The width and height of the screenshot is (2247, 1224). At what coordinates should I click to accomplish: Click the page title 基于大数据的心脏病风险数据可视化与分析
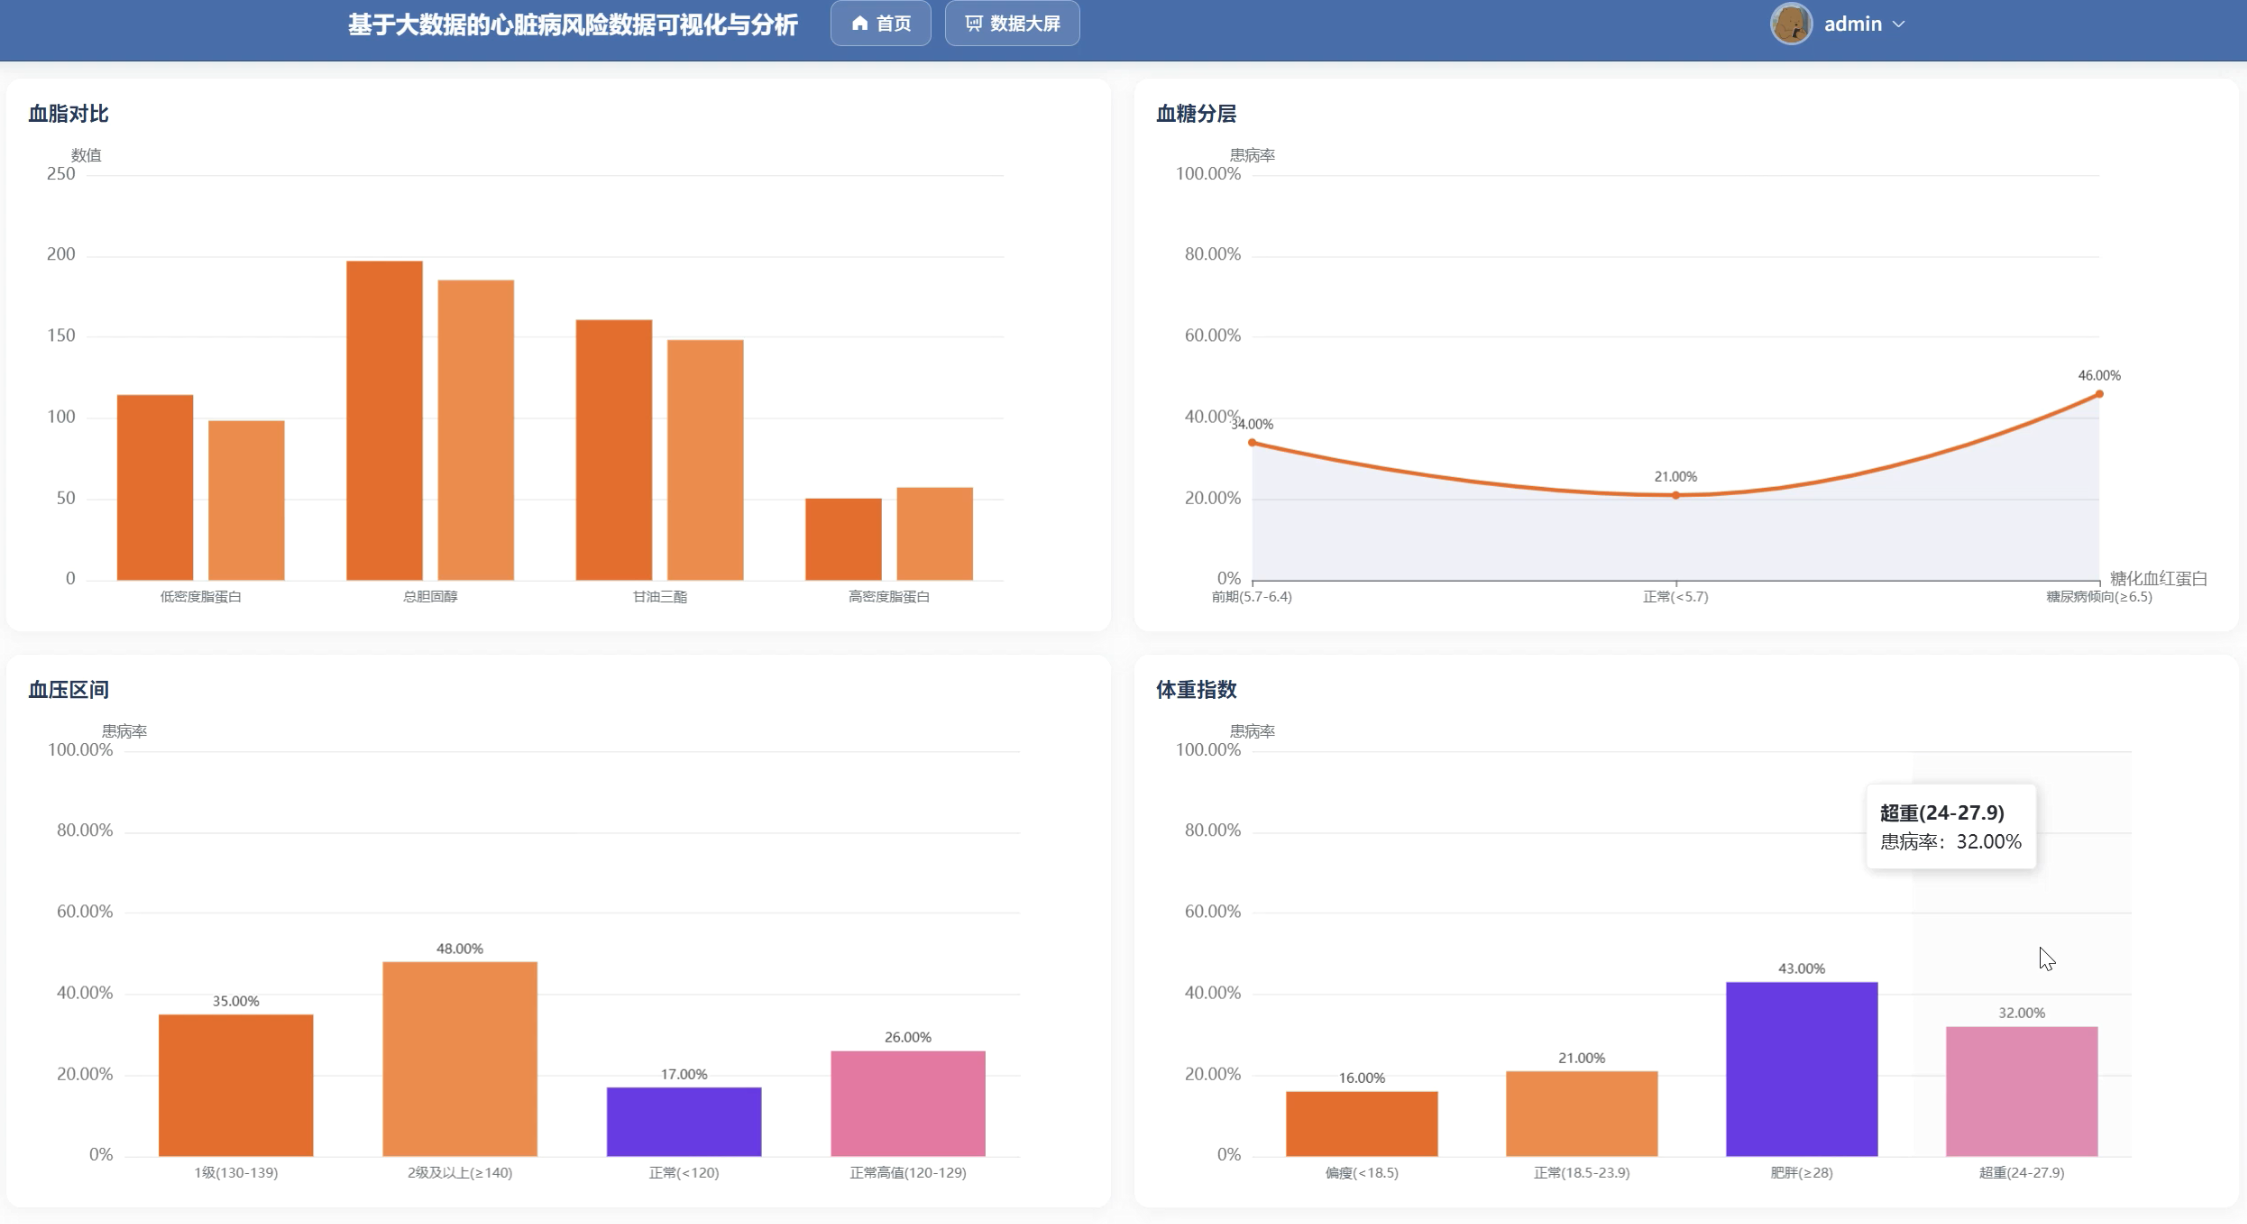tap(573, 24)
